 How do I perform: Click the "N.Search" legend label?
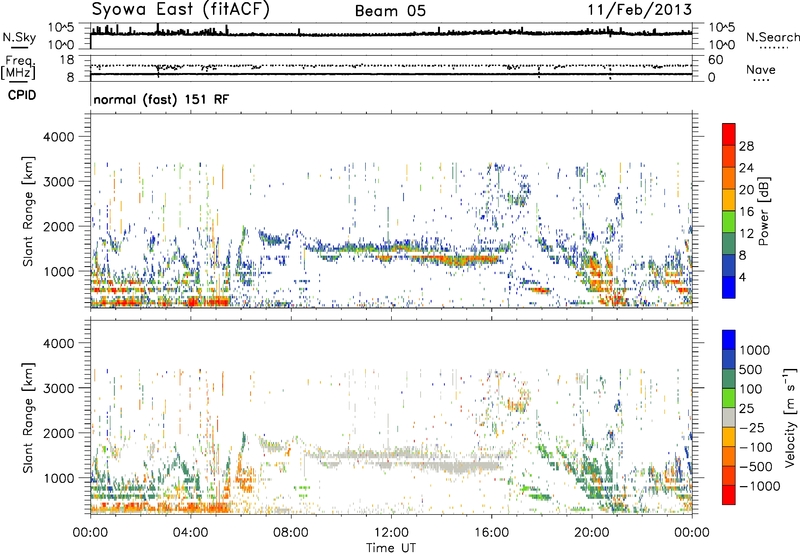pos(772,37)
